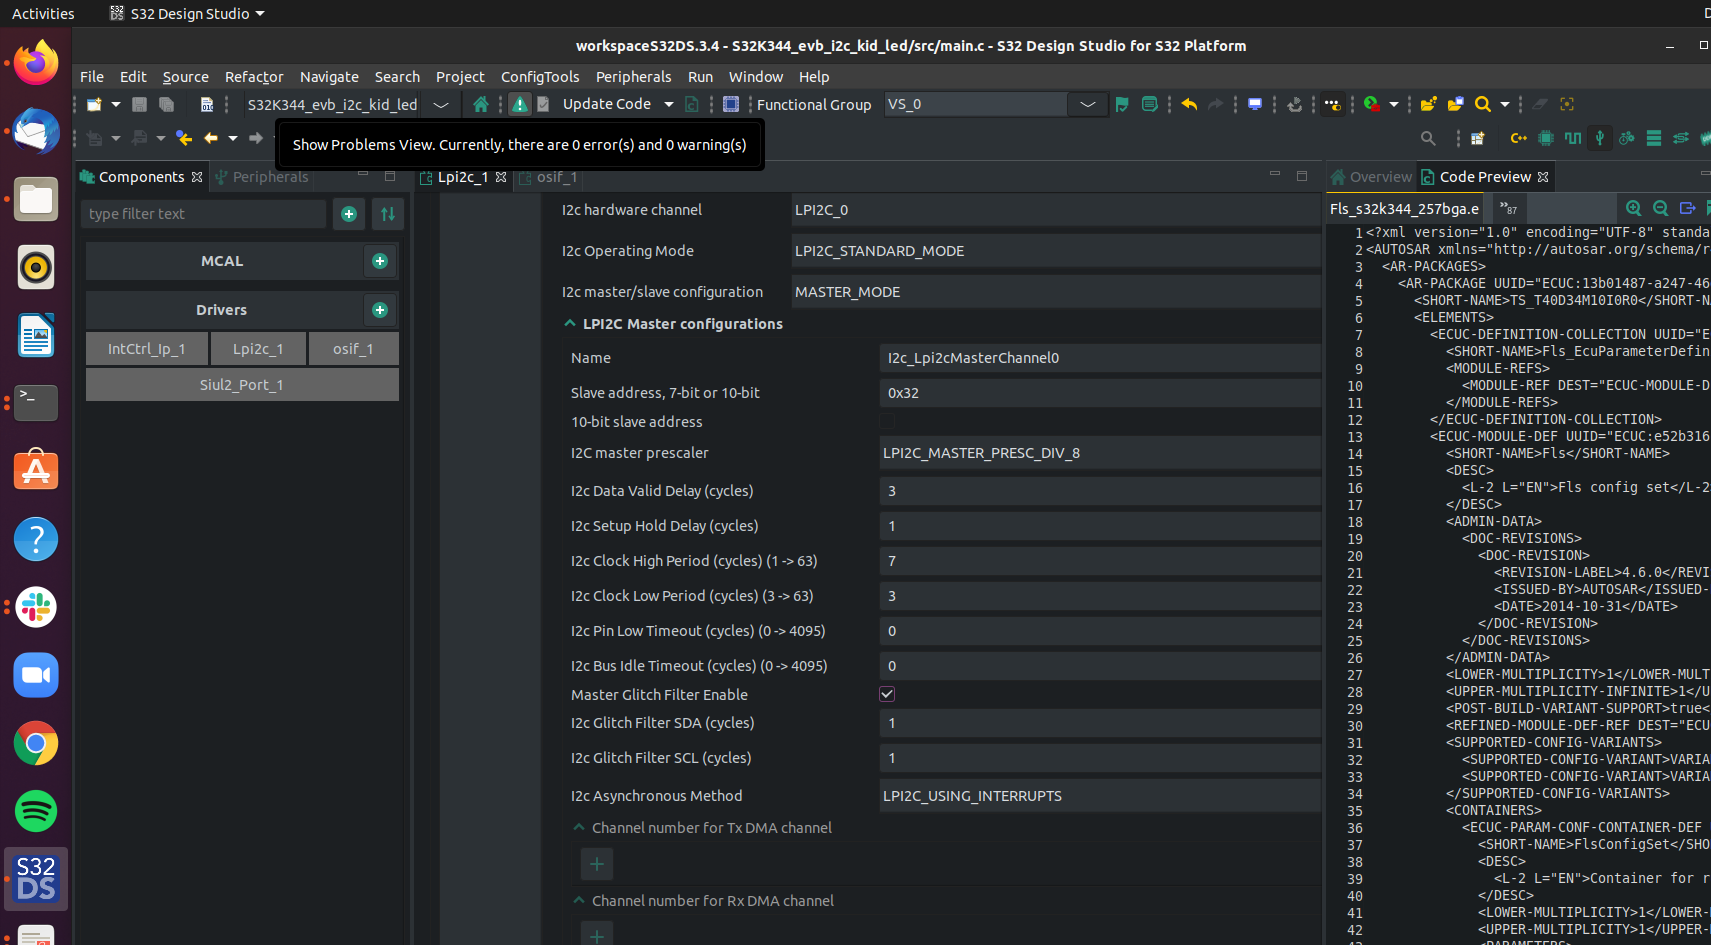Select the osif_1 driver button
1711x945 pixels.
353,348
